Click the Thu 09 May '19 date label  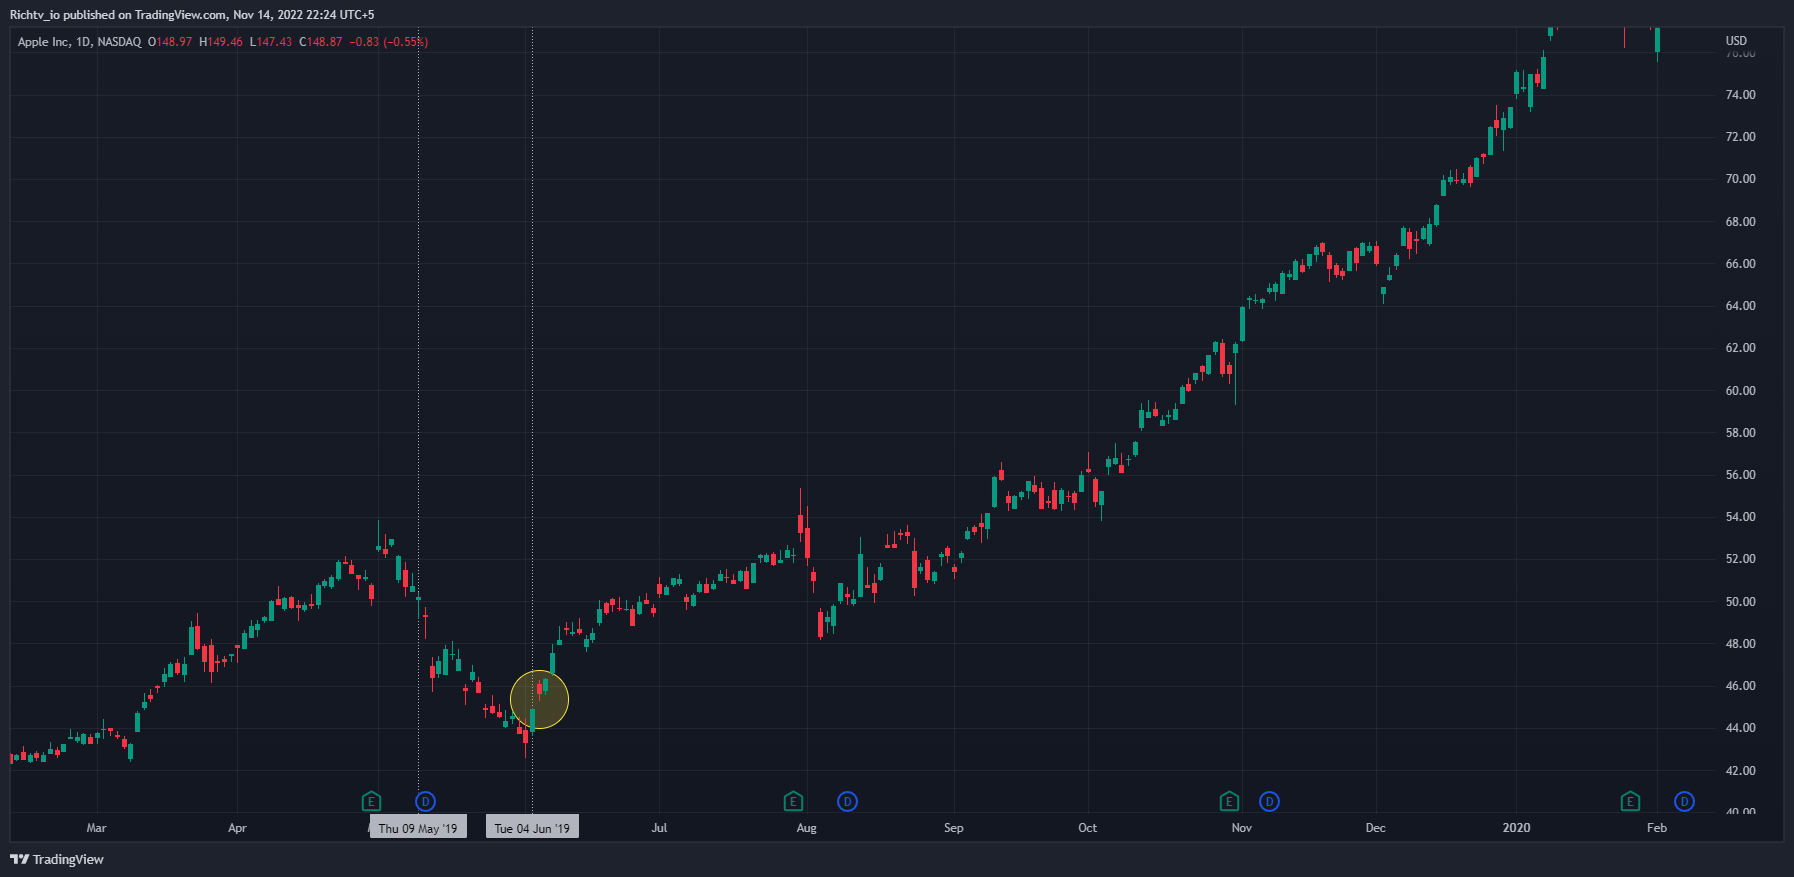(417, 828)
